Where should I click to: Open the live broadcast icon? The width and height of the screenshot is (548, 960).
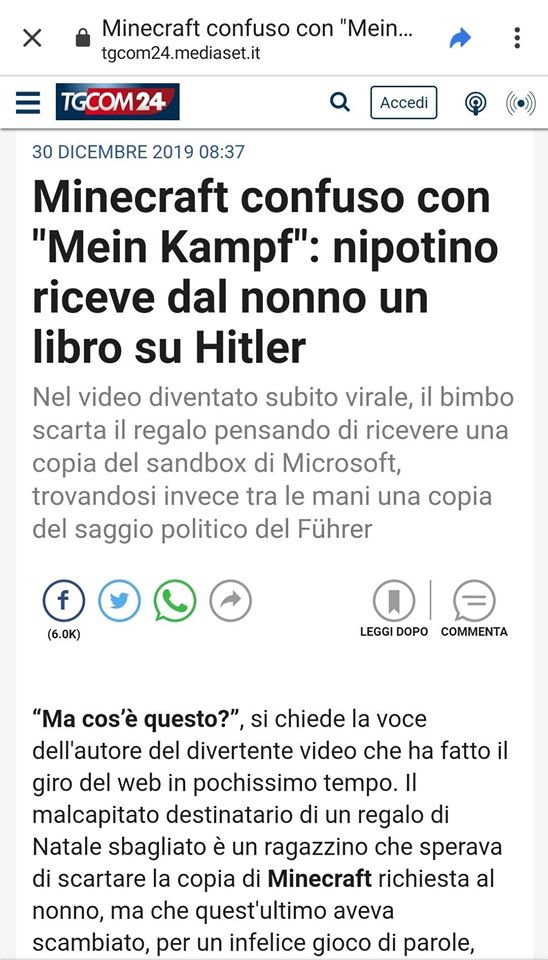[520, 103]
